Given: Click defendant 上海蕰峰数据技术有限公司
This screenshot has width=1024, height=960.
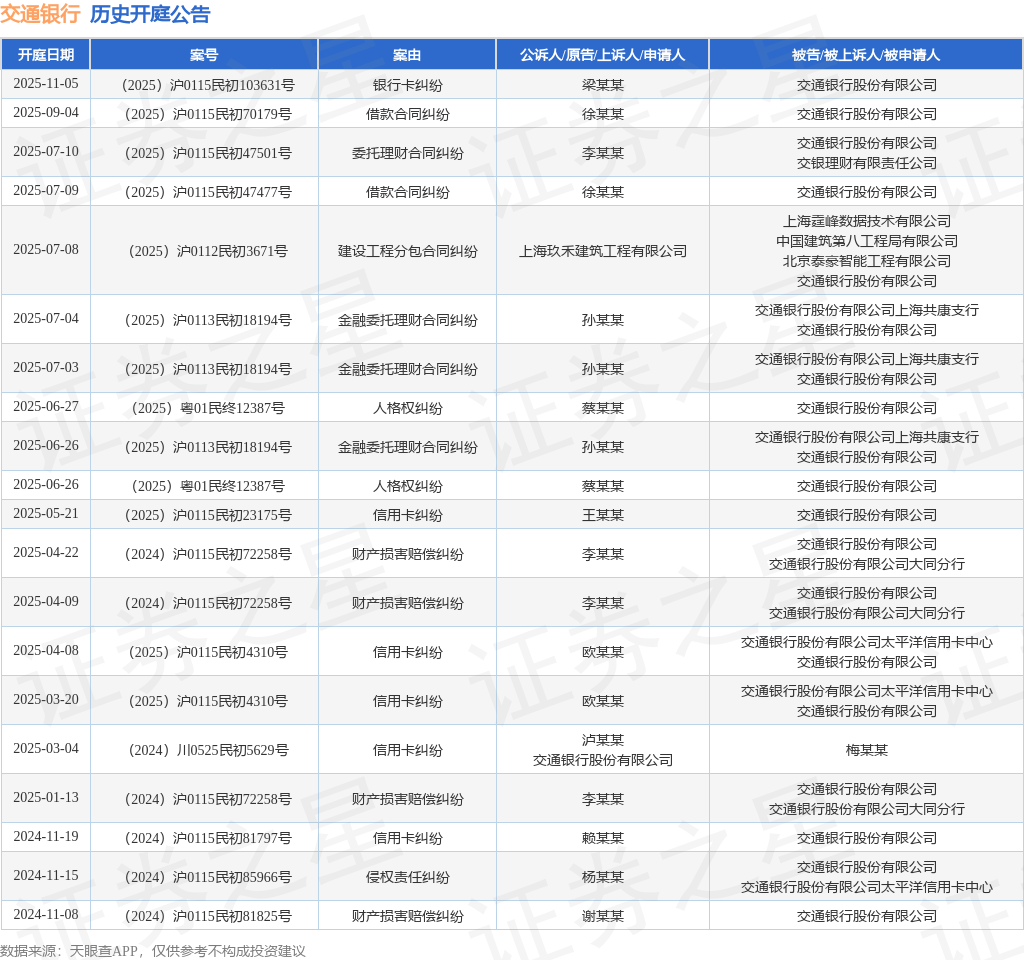Looking at the screenshot, I should click(867, 221).
